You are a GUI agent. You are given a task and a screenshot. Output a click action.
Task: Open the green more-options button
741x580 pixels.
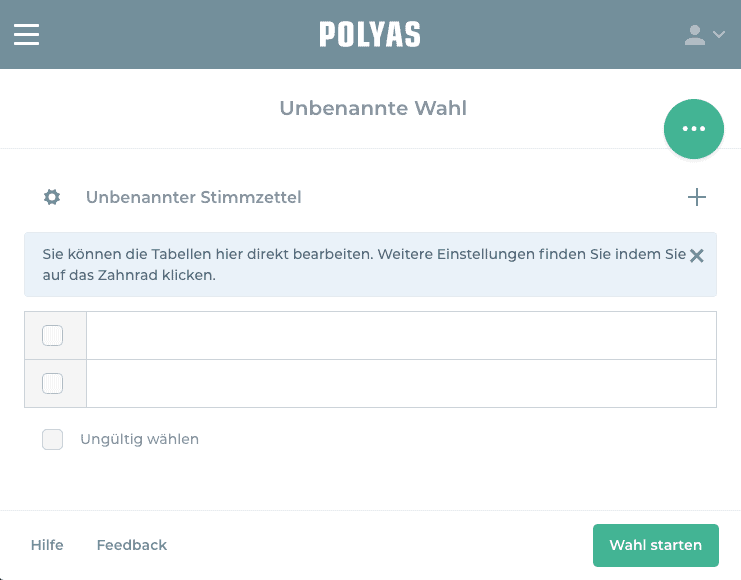[x=693, y=129]
